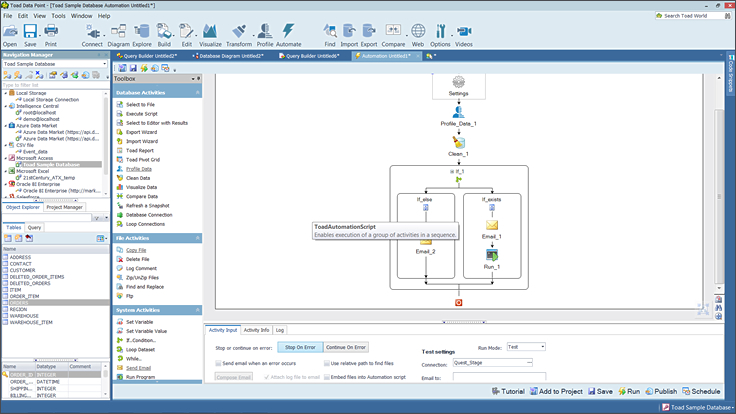The image size is (736, 414).
Task: Open the Diagram tool
Action: (x=118, y=33)
